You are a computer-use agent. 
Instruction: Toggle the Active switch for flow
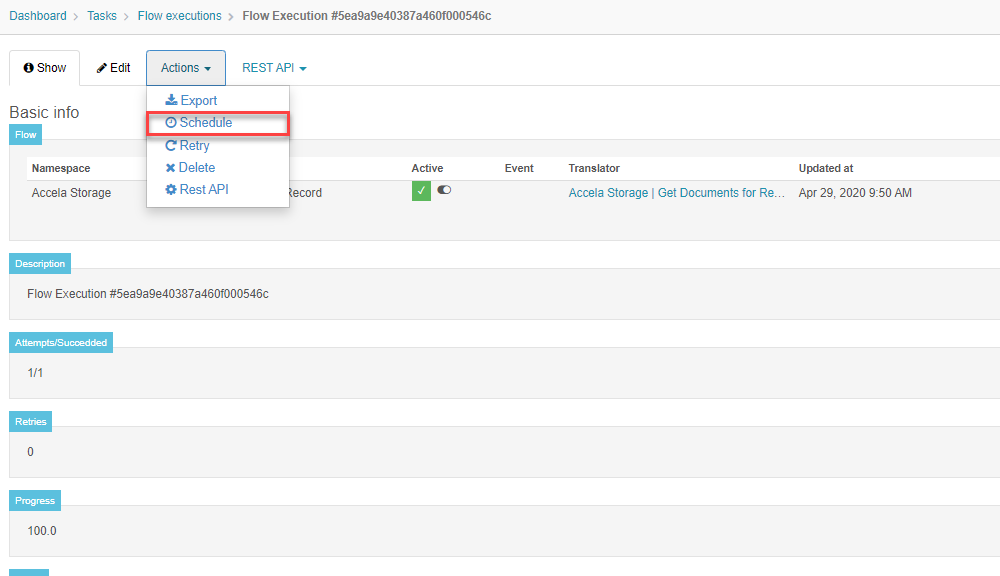[x=444, y=189]
